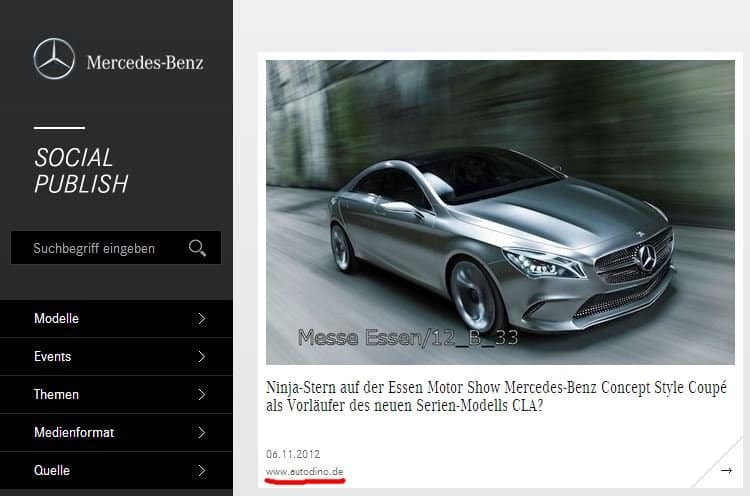Click the magnifying glass search icon
The image size is (750, 496).
(x=197, y=248)
